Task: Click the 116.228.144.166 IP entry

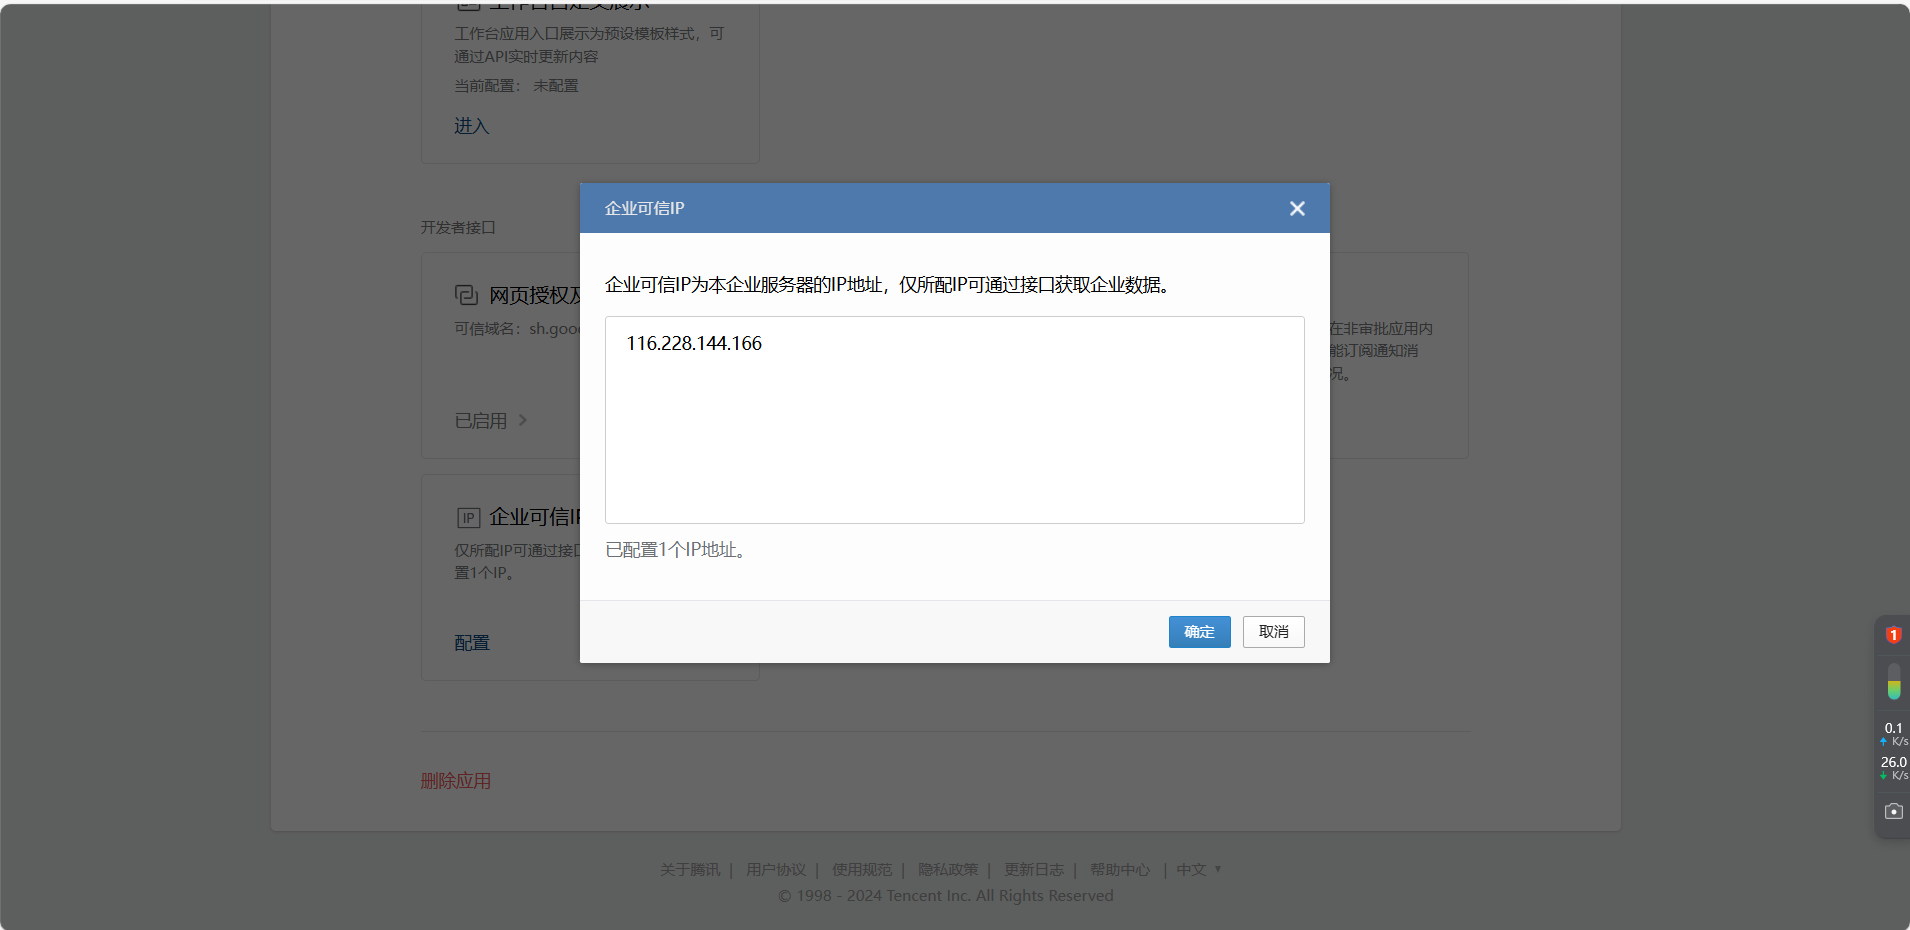Action: click(694, 343)
